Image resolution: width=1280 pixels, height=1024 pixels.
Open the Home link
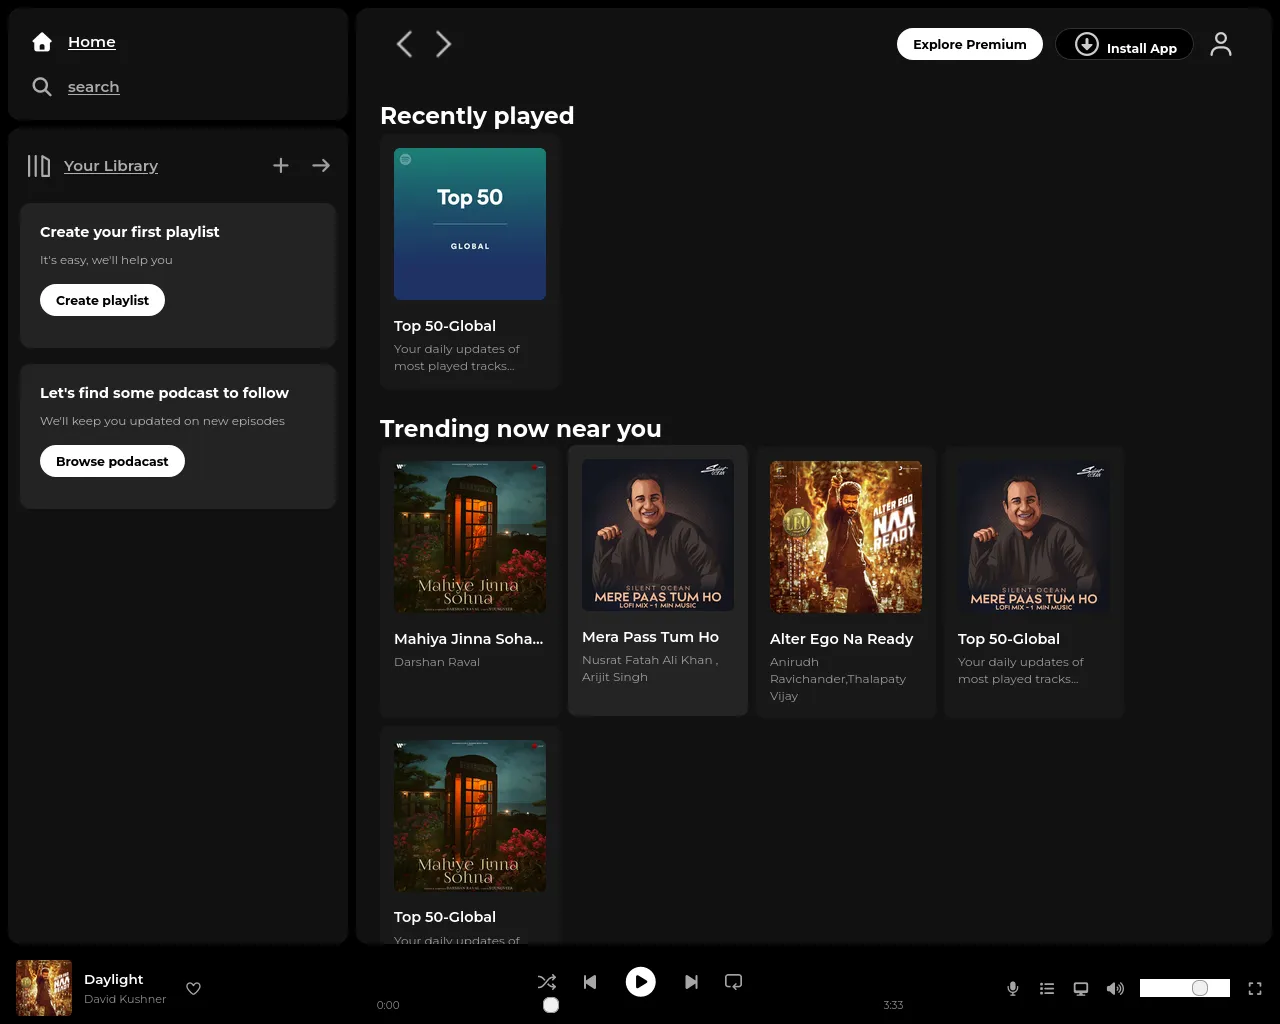click(x=92, y=42)
